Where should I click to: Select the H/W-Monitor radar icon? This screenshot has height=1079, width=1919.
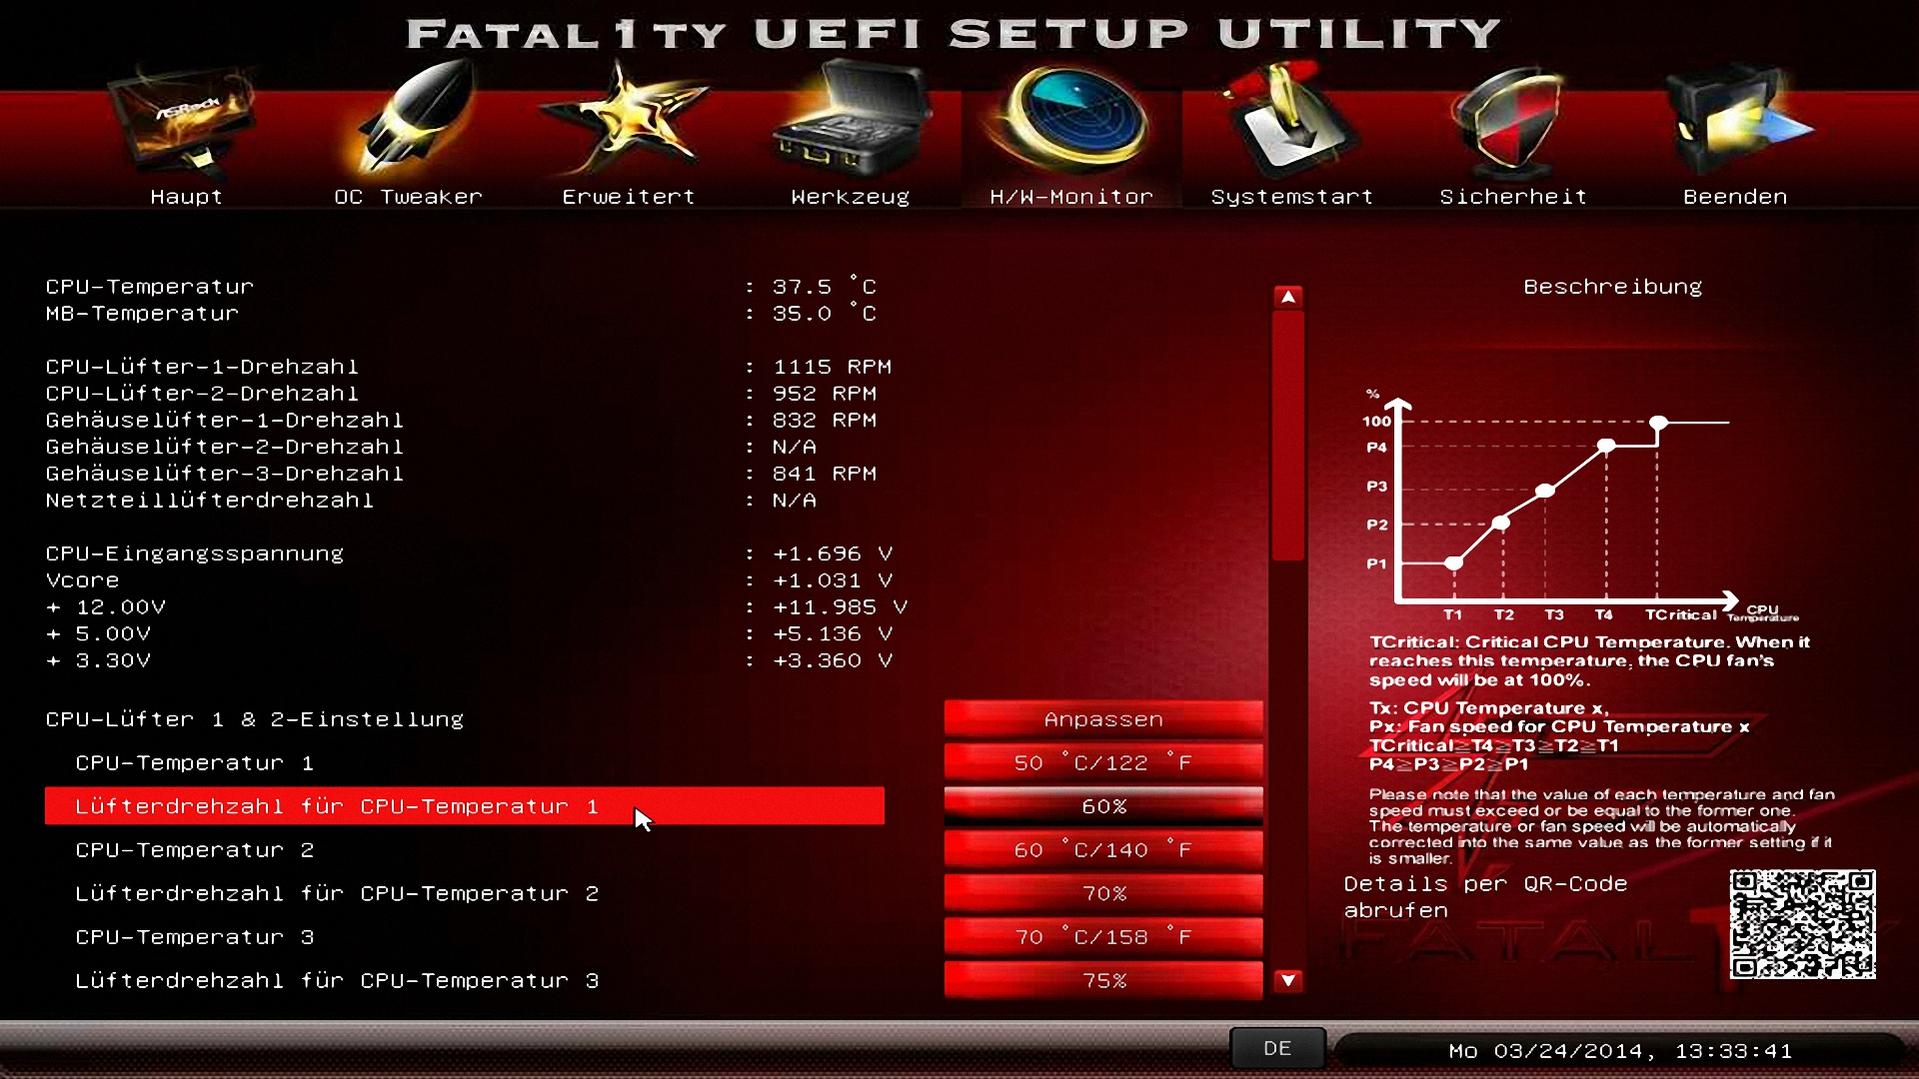click(x=1071, y=120)
